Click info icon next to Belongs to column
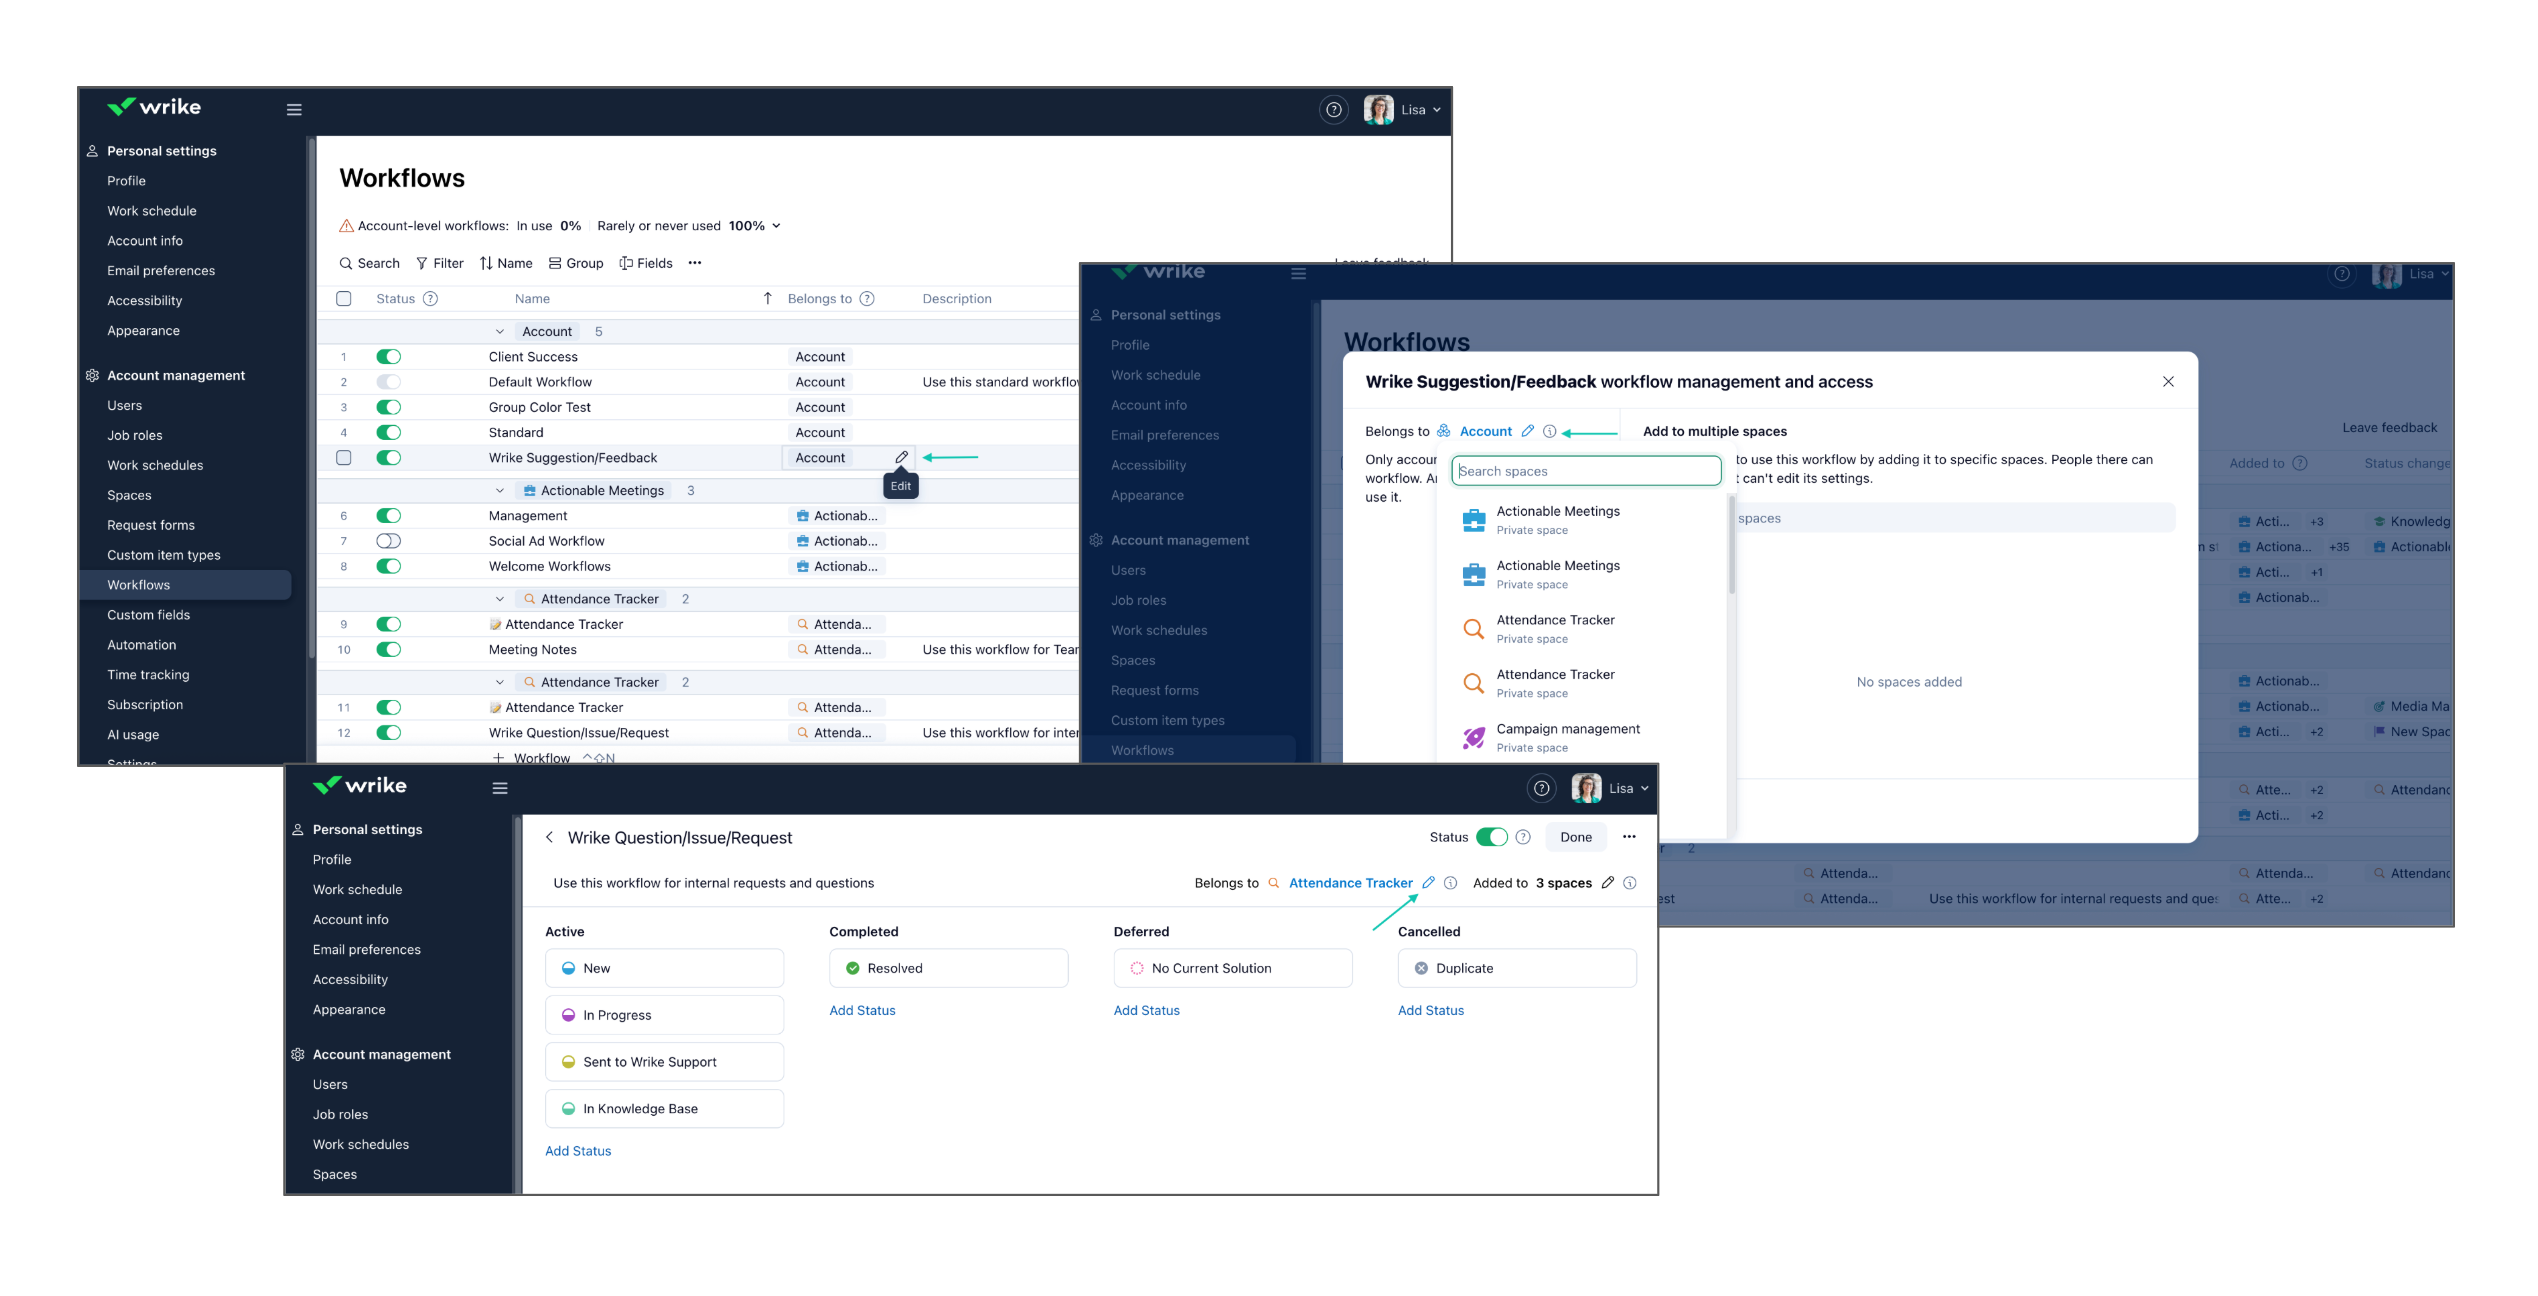Viewport: 2538px width, 1296px height. coord(867,298)
